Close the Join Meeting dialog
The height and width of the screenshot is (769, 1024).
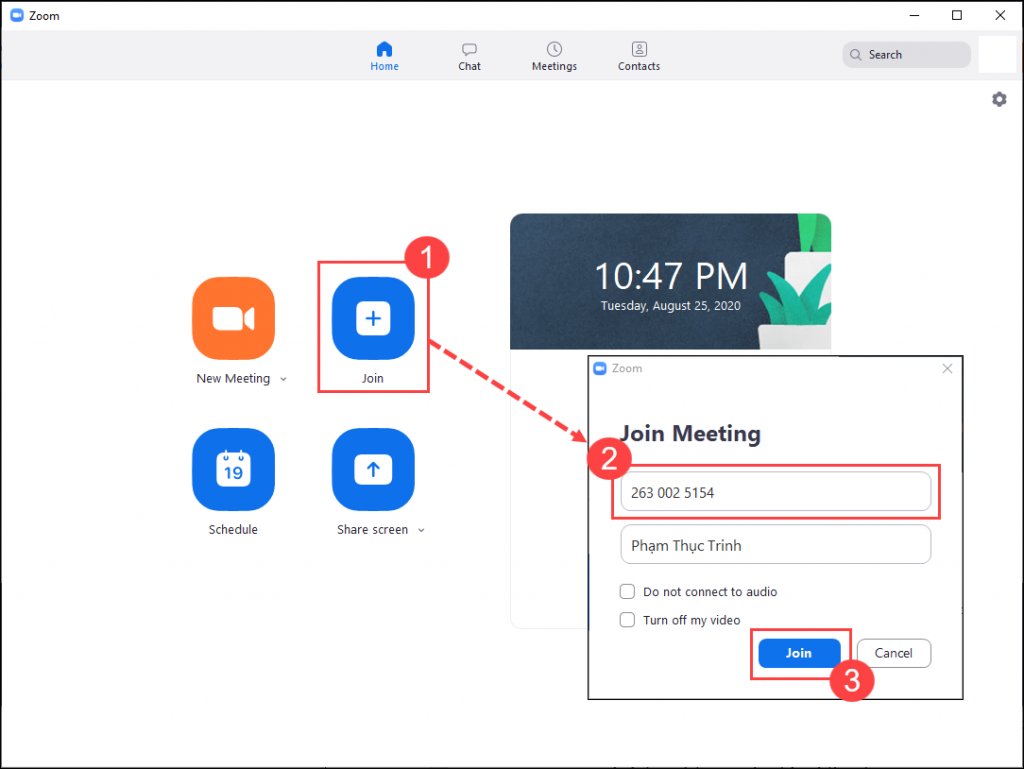pos(947,369)
